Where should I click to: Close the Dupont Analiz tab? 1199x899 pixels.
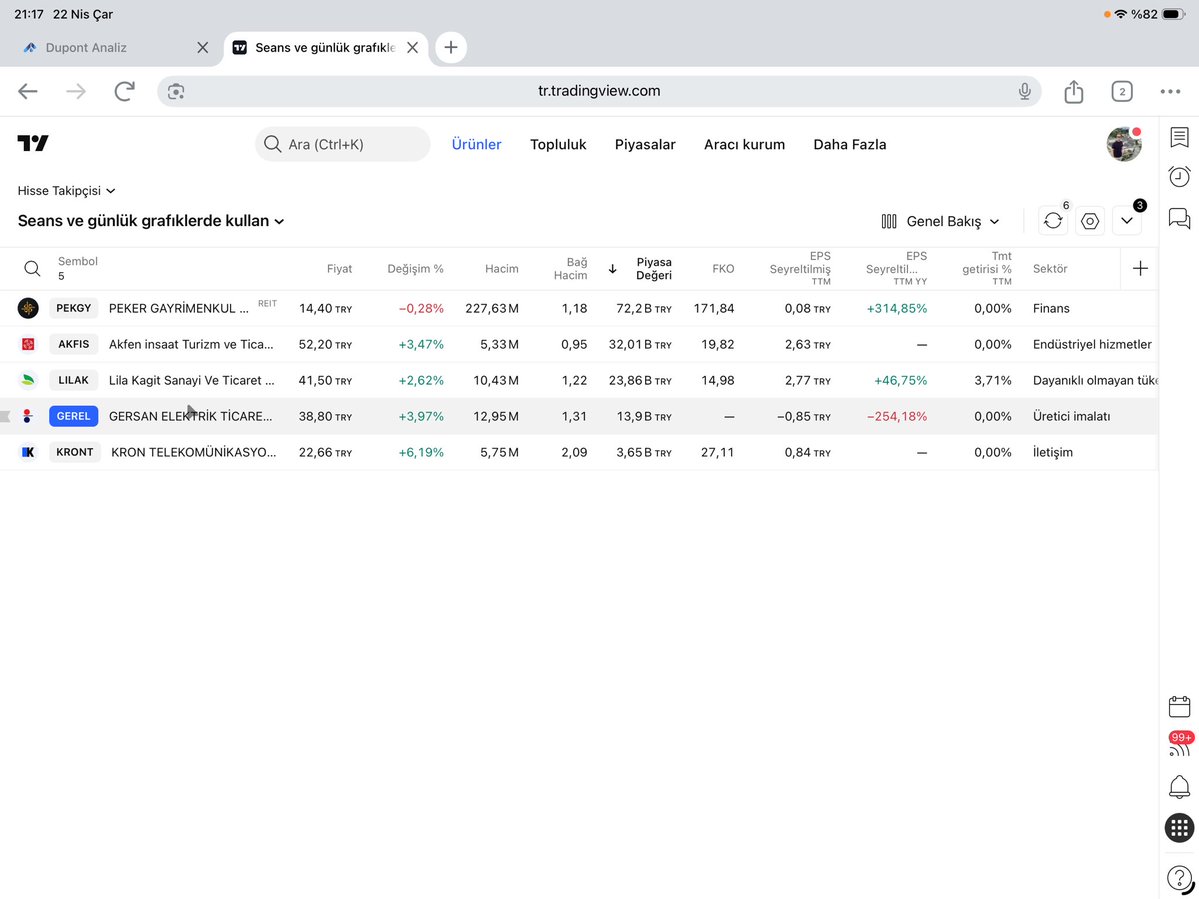203,47
